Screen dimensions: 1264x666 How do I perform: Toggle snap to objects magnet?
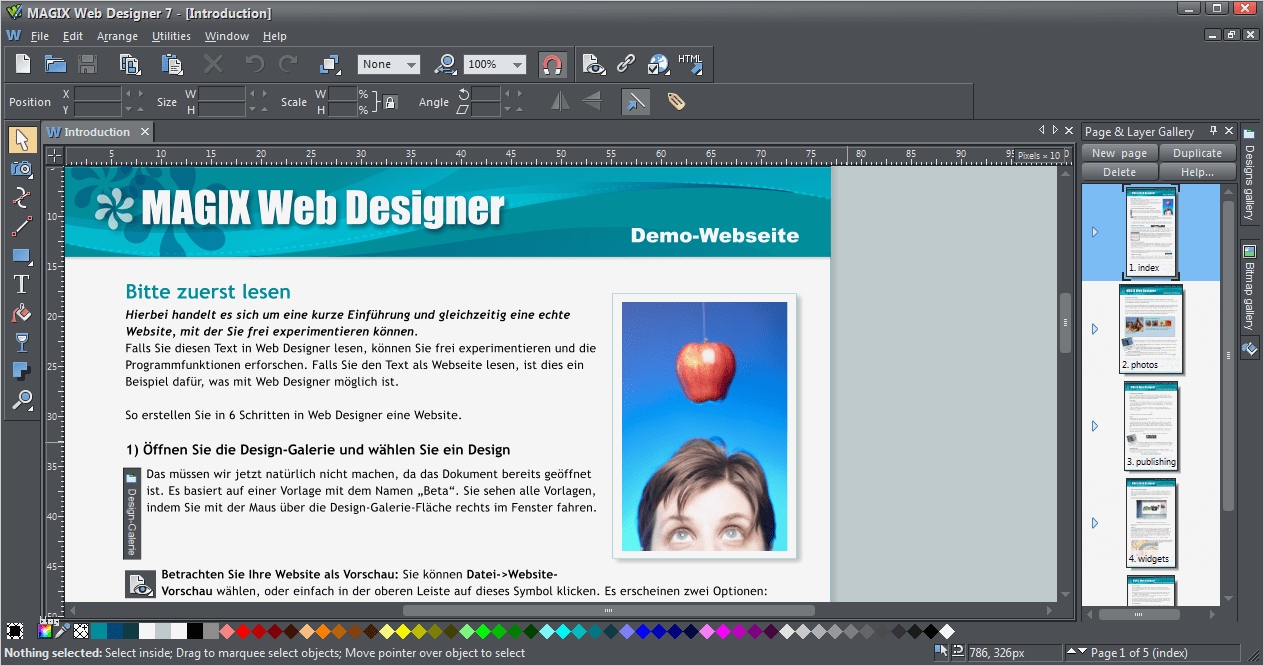pos(553,64)
